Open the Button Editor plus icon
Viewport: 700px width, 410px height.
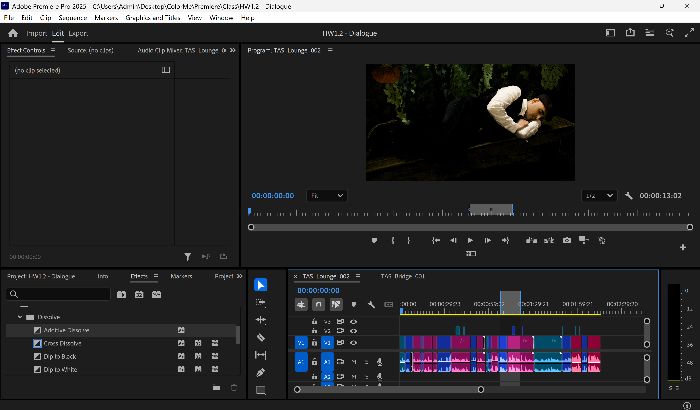point(683,247)
